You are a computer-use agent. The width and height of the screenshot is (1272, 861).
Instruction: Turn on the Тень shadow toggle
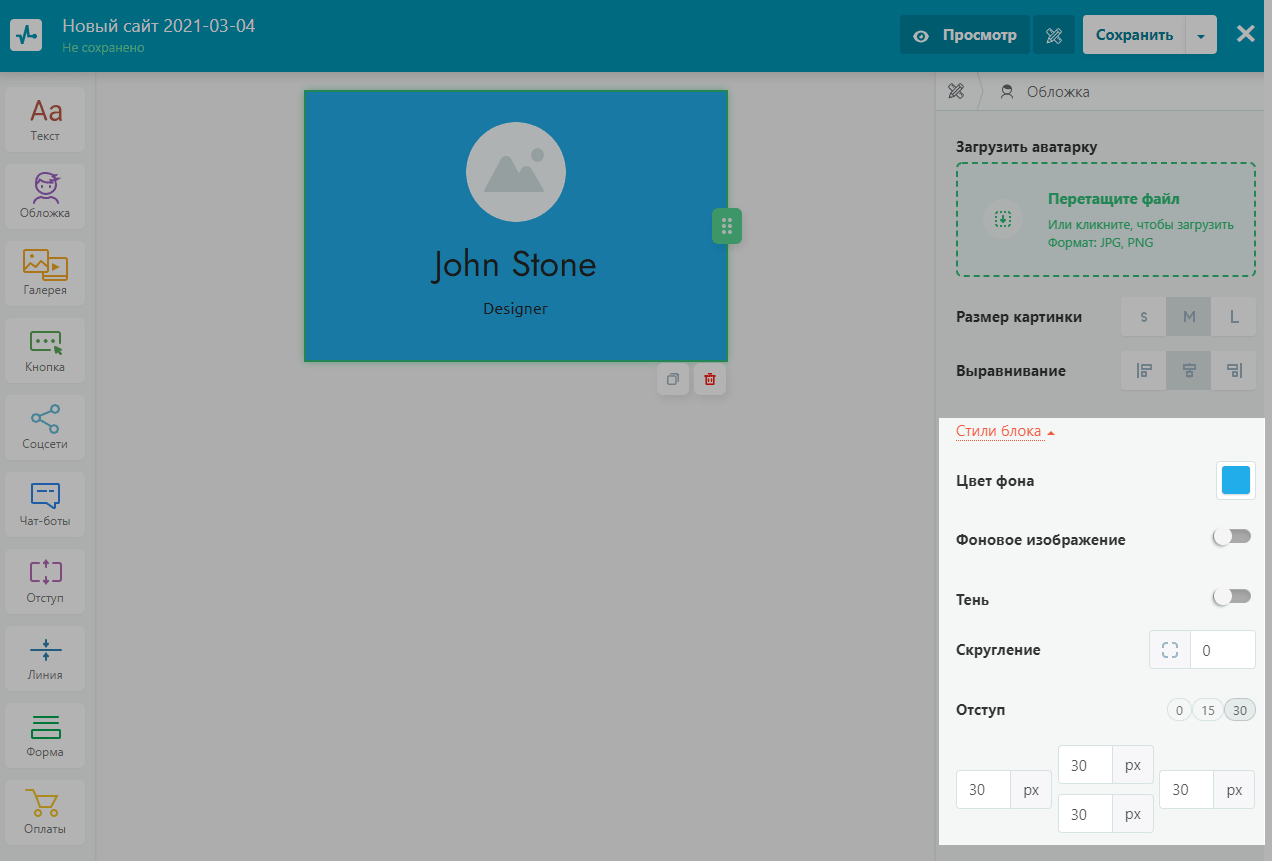pyautogui.click(x=1232, y=597)
